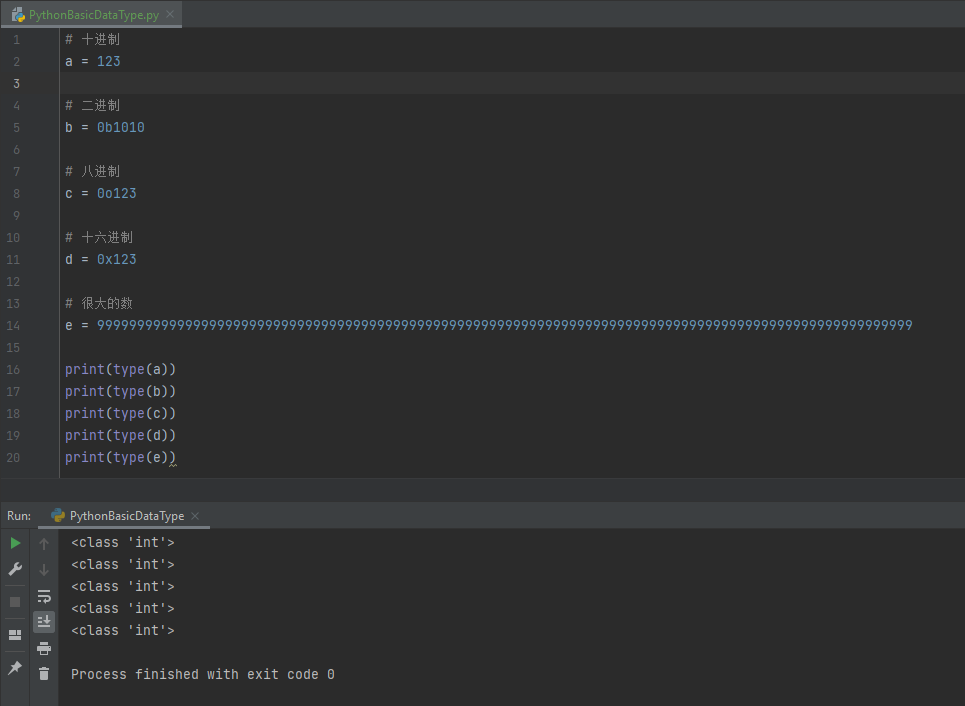Select the PythonBasicDataType.py editor tab
This screenshot has height=706, width=965.
92,15
